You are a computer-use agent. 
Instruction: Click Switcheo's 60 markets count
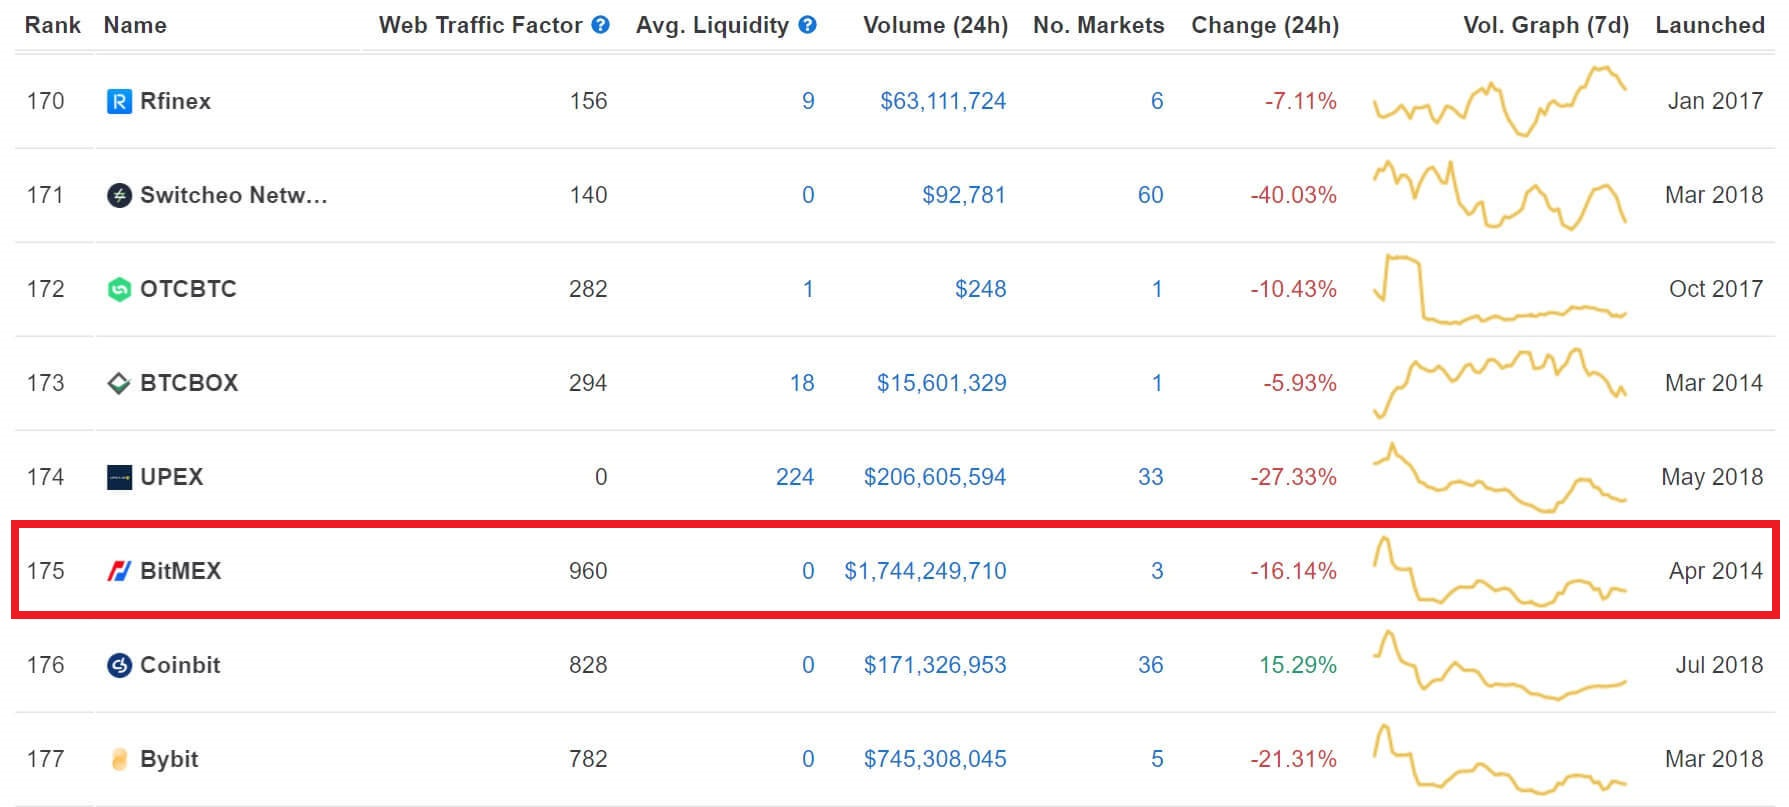[1150, 195]
